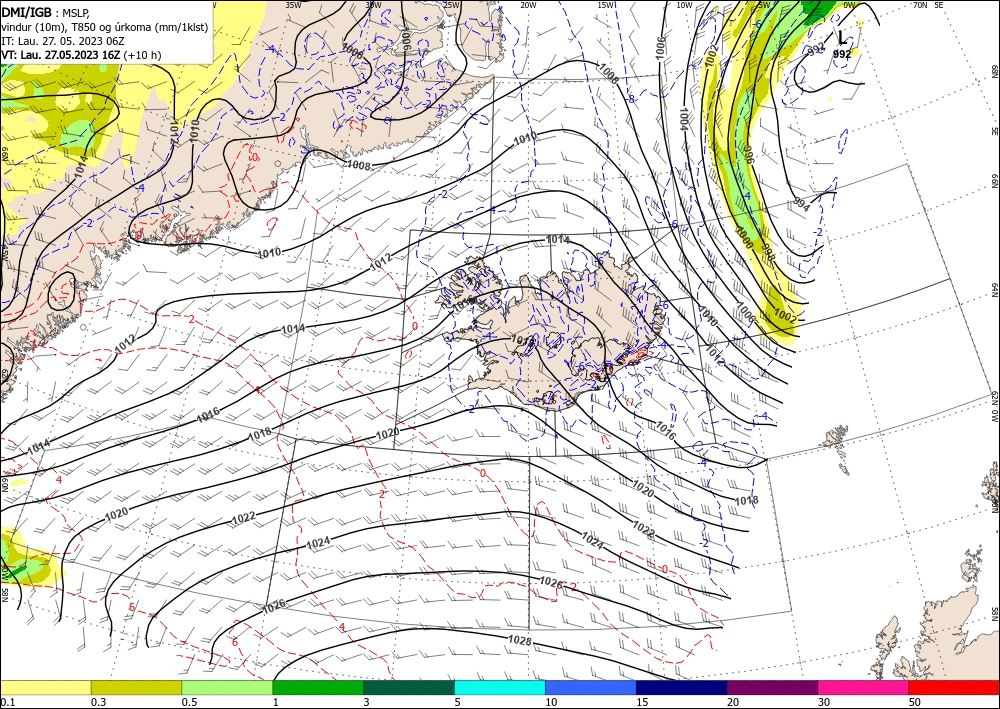Pick the cyan 5–10 mm legend swatch
This screenshot has height=709, width=1000.
tap(499, 687)
